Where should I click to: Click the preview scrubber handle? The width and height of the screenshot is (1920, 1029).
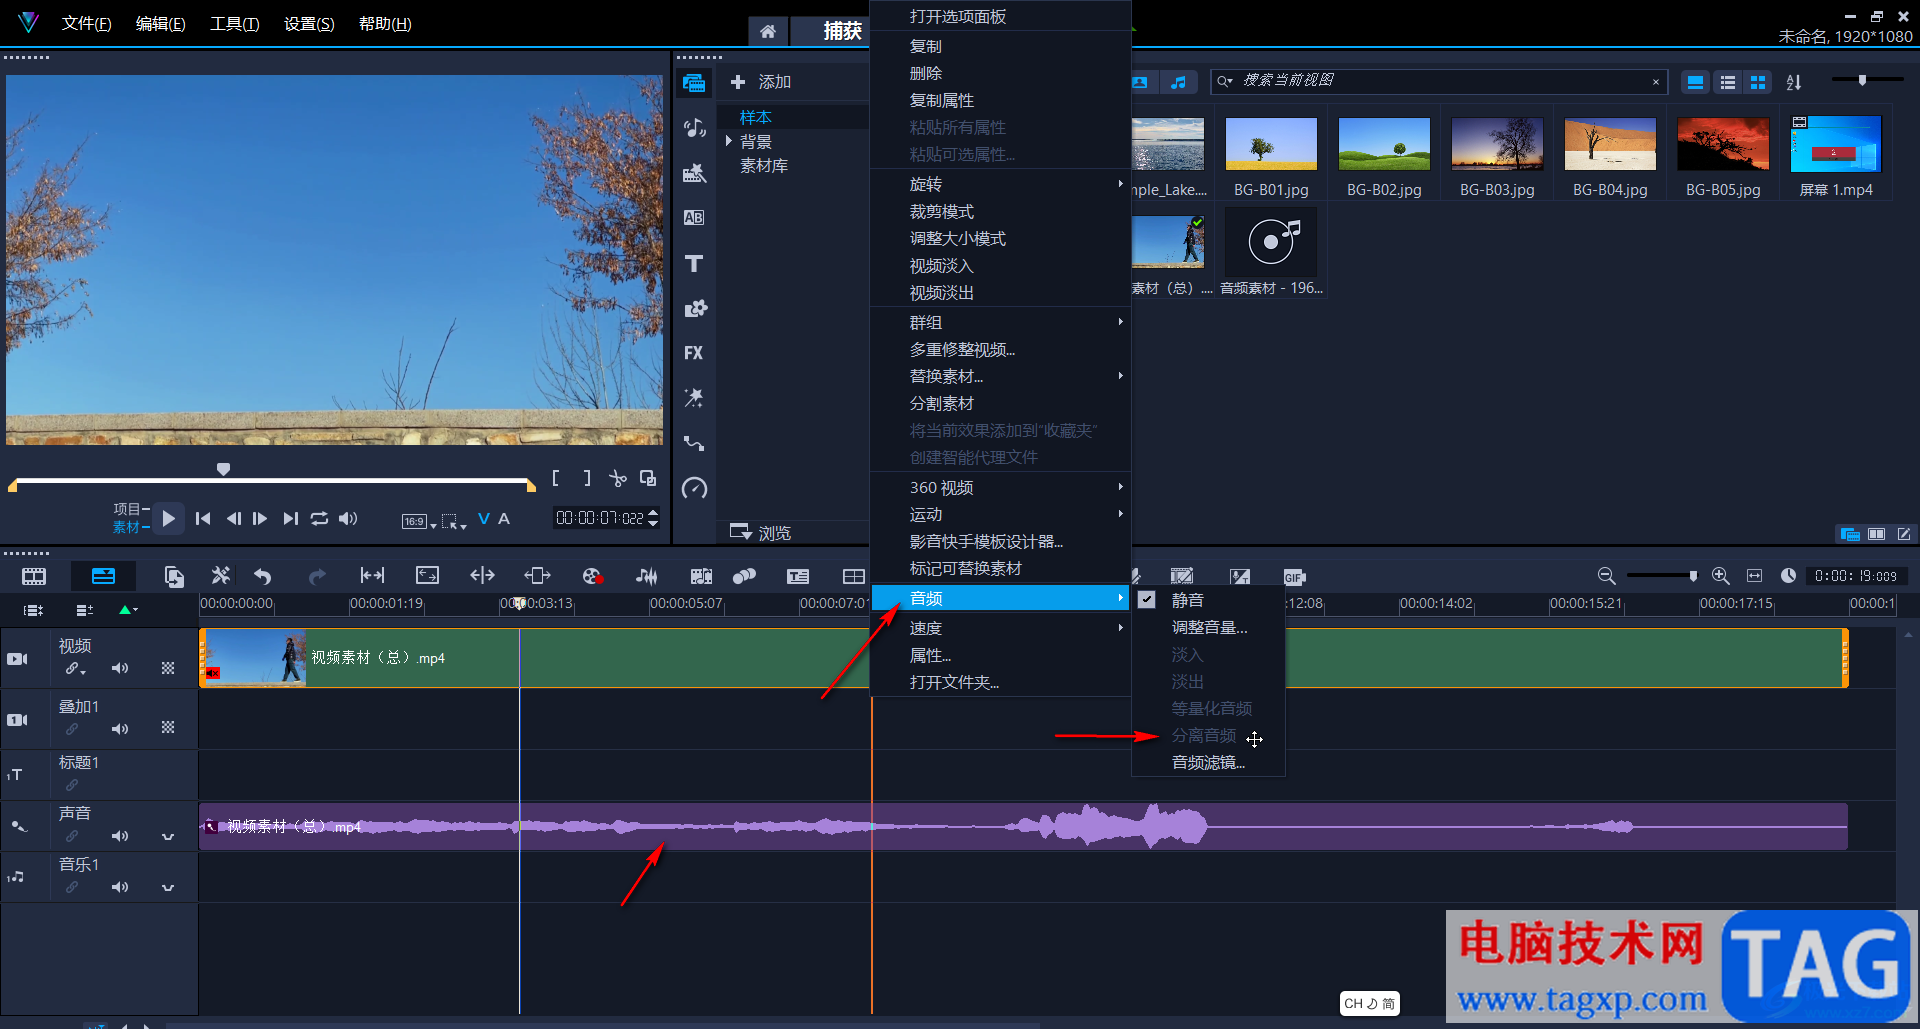[x=224, y=469]
